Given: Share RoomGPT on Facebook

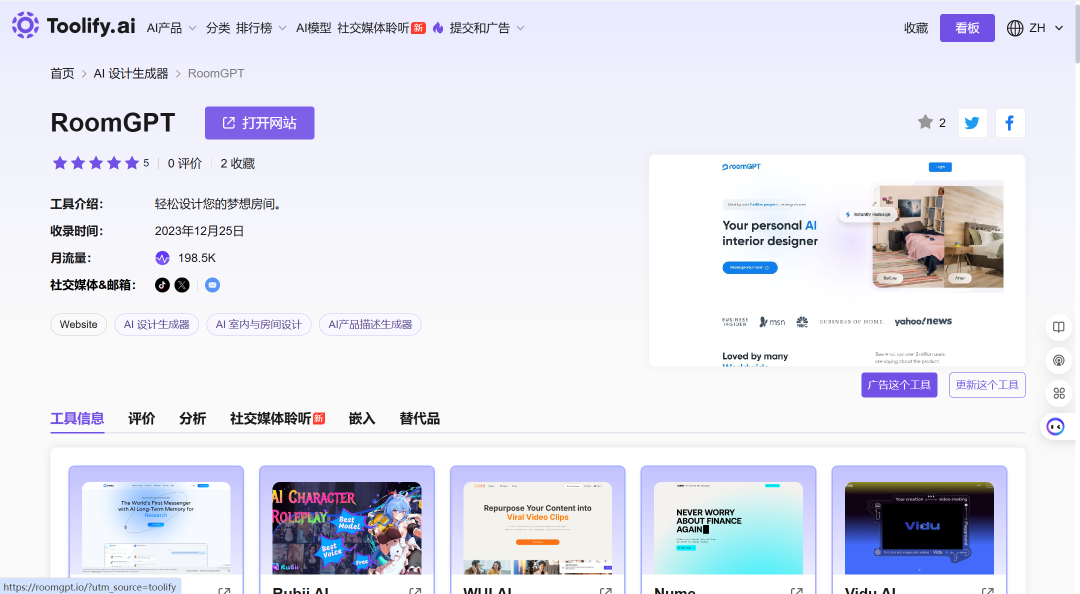Looking at the screenshot, I should pyautogui.click(x=1010, y=123).
